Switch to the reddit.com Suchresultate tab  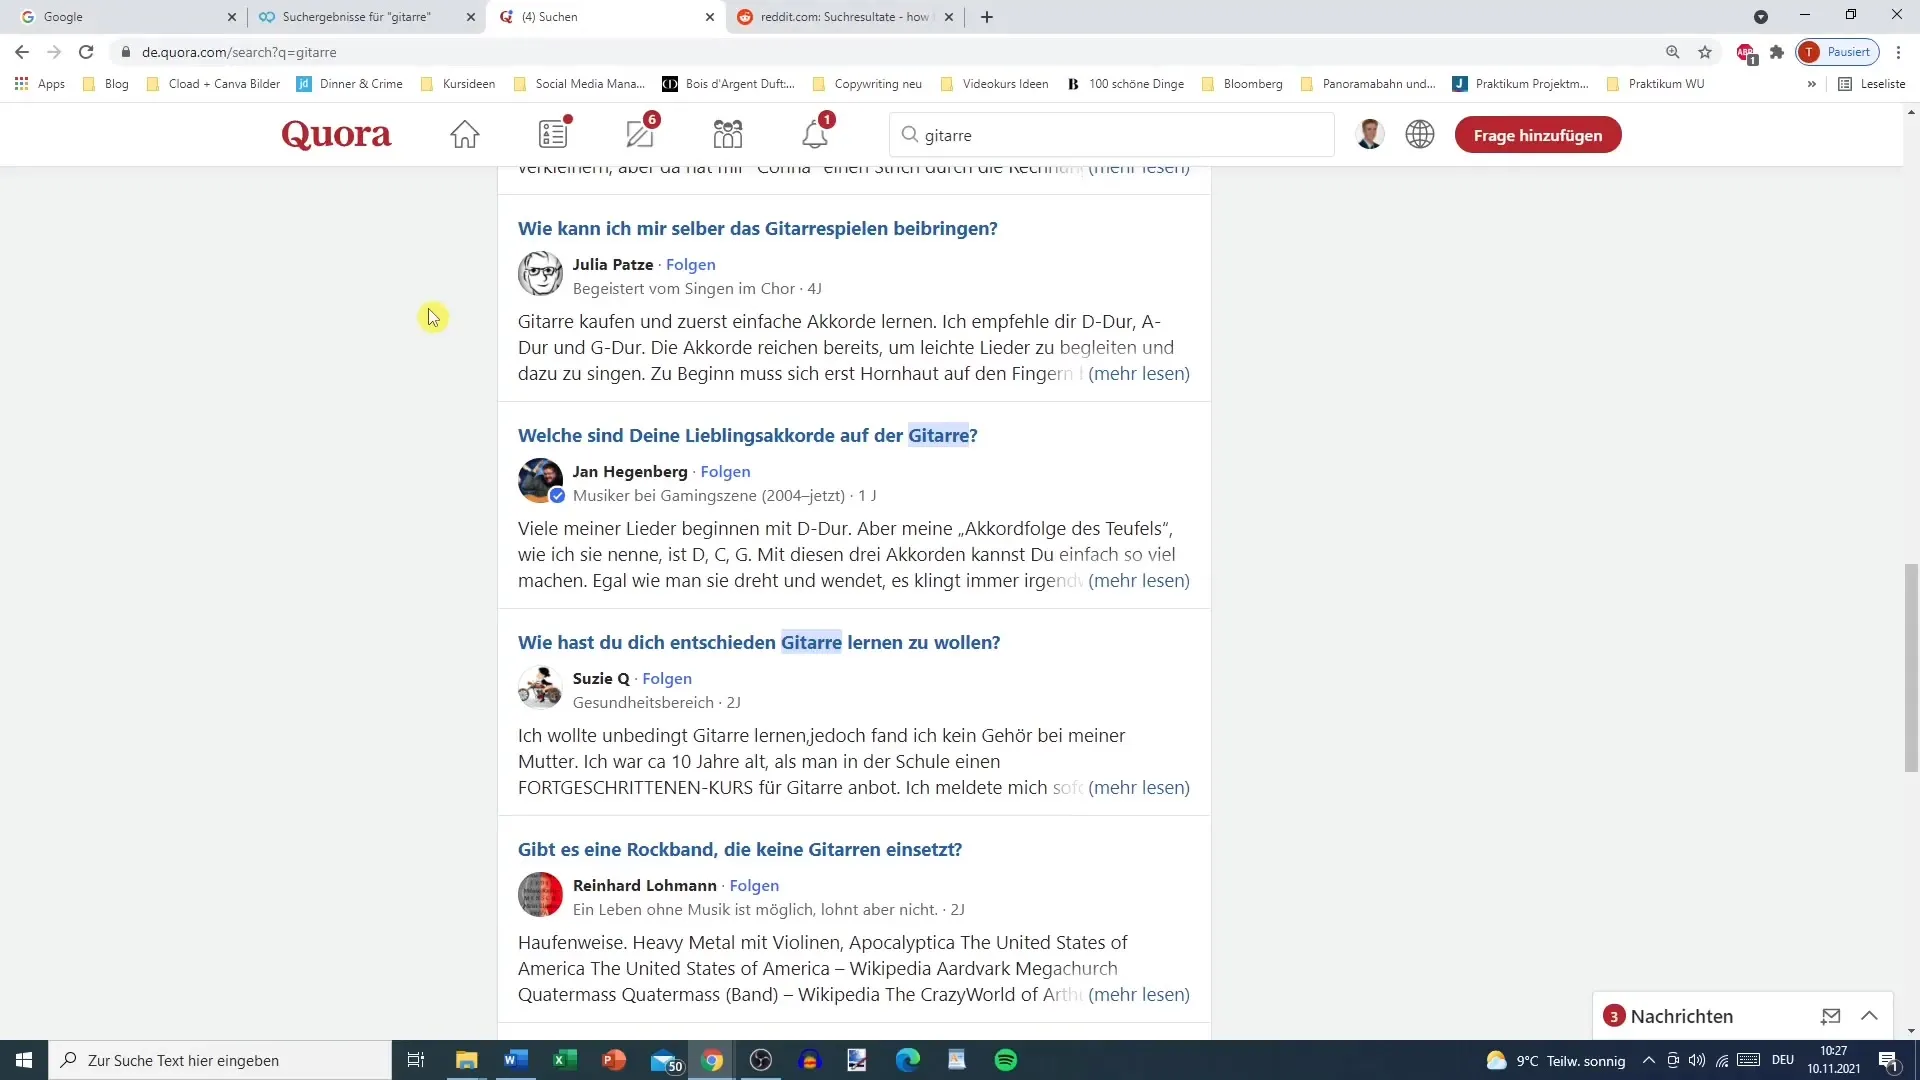tap(846, 17)
